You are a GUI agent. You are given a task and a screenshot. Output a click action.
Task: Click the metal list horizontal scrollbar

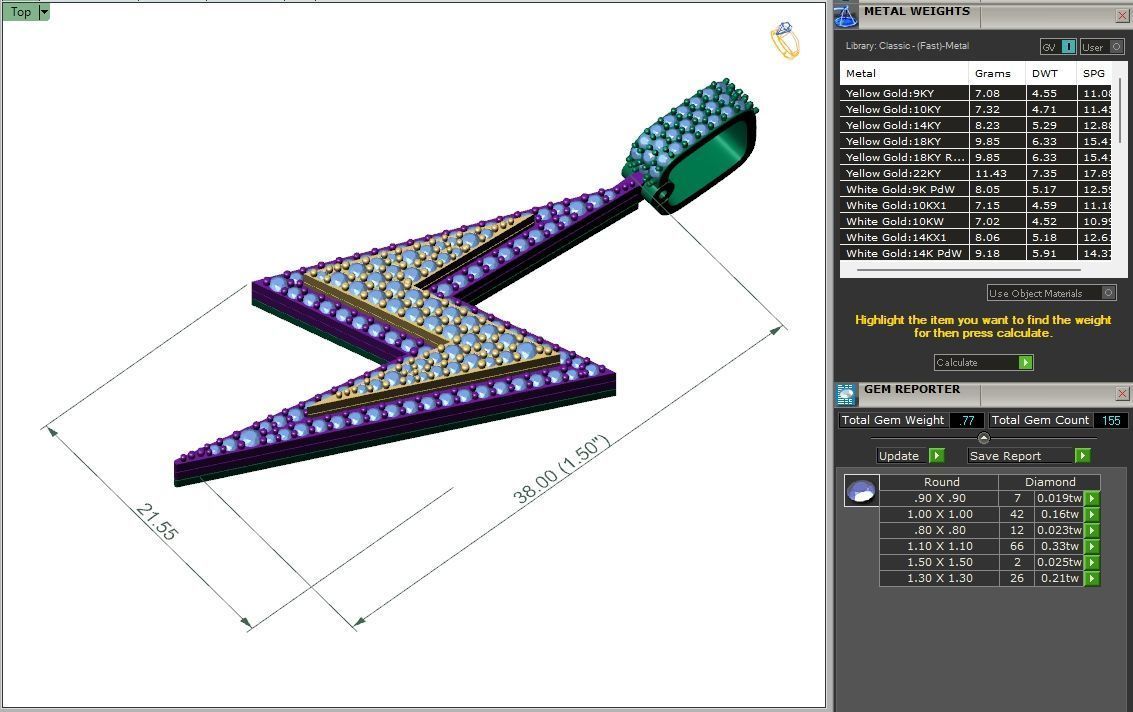pyautogui.click(x=968, y=270)
